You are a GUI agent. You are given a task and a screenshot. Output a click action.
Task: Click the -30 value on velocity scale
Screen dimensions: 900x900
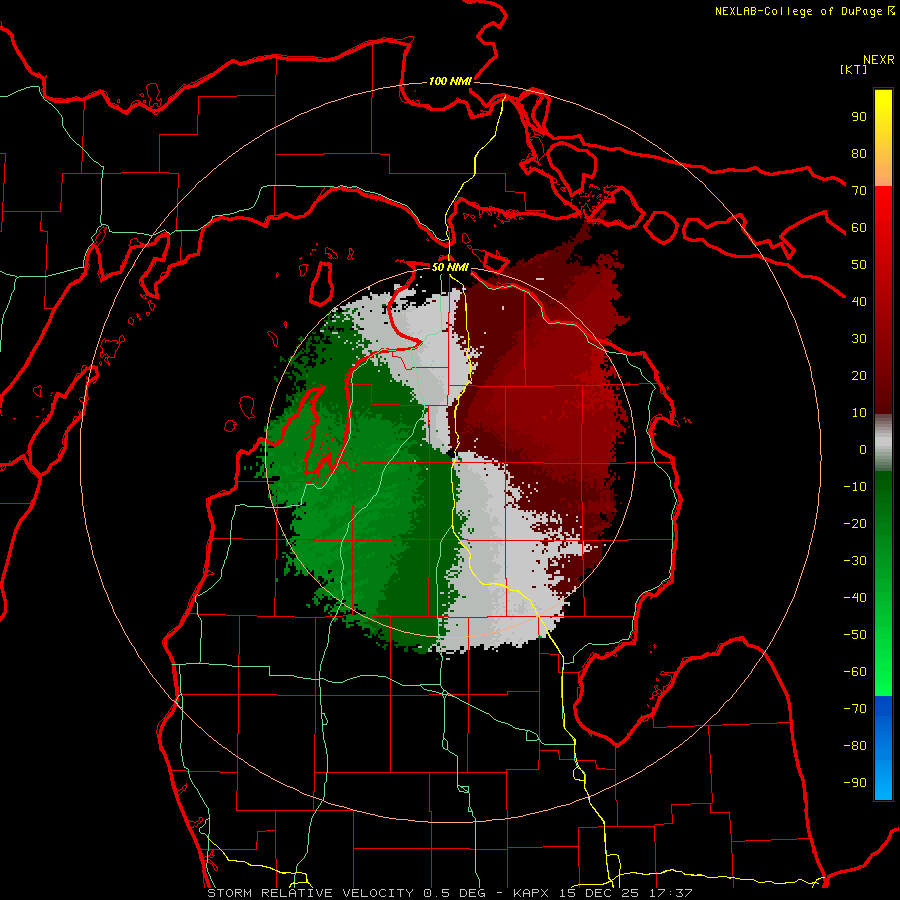(855, 561)
